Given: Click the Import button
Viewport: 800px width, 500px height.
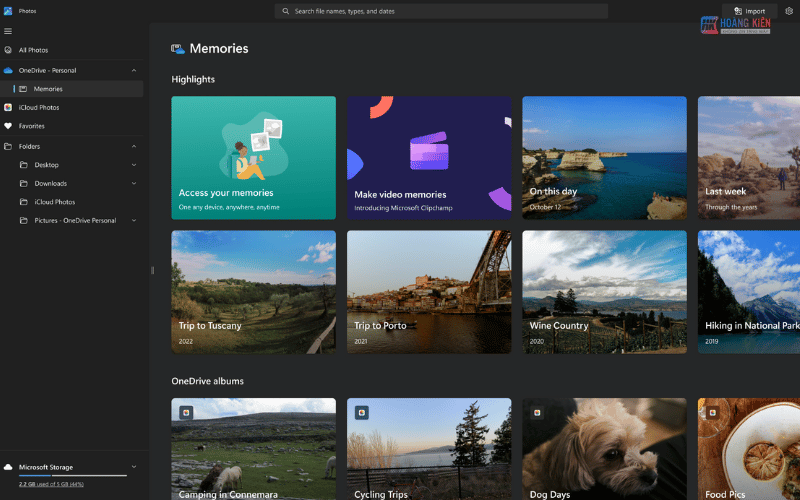Looking at the screenshot, I should 749,11.
